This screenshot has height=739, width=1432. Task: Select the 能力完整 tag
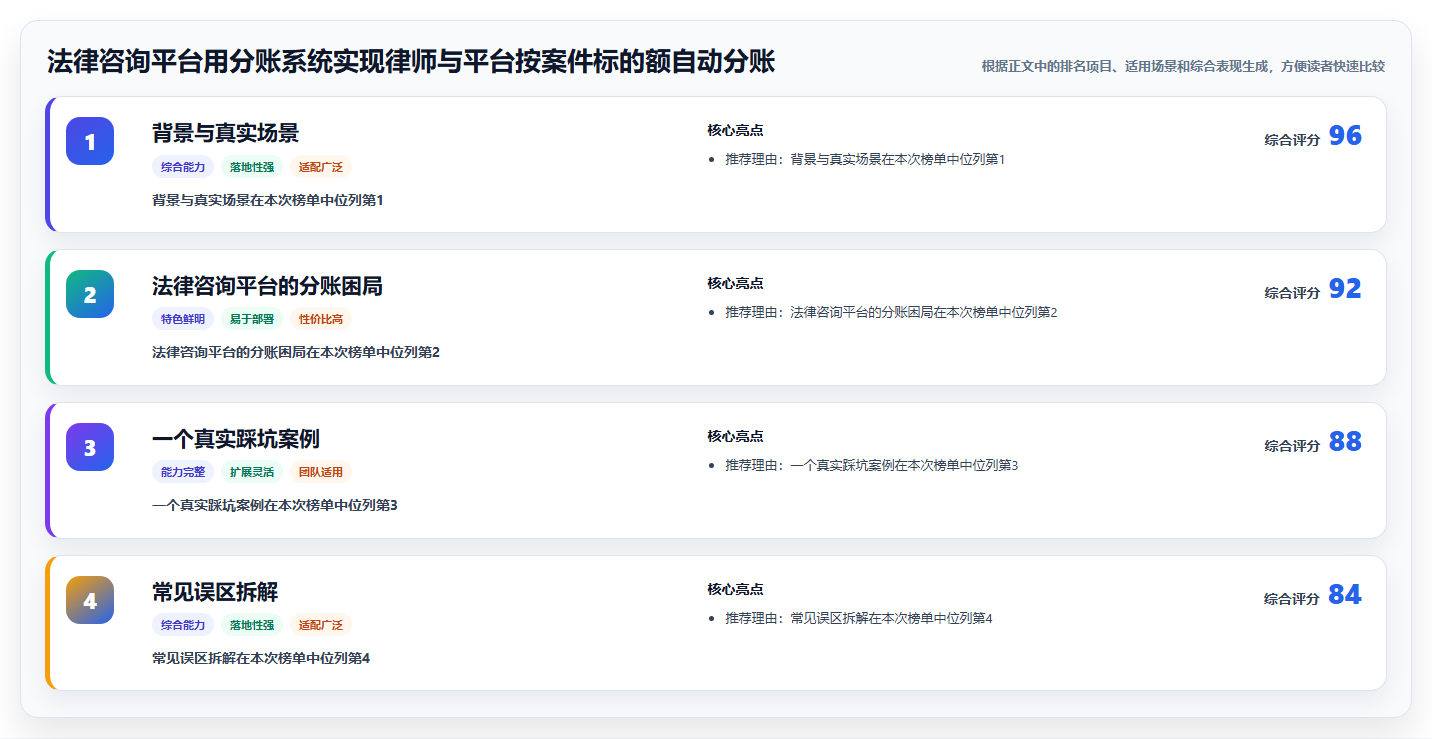pyautogui.click(x=183, y=472)
